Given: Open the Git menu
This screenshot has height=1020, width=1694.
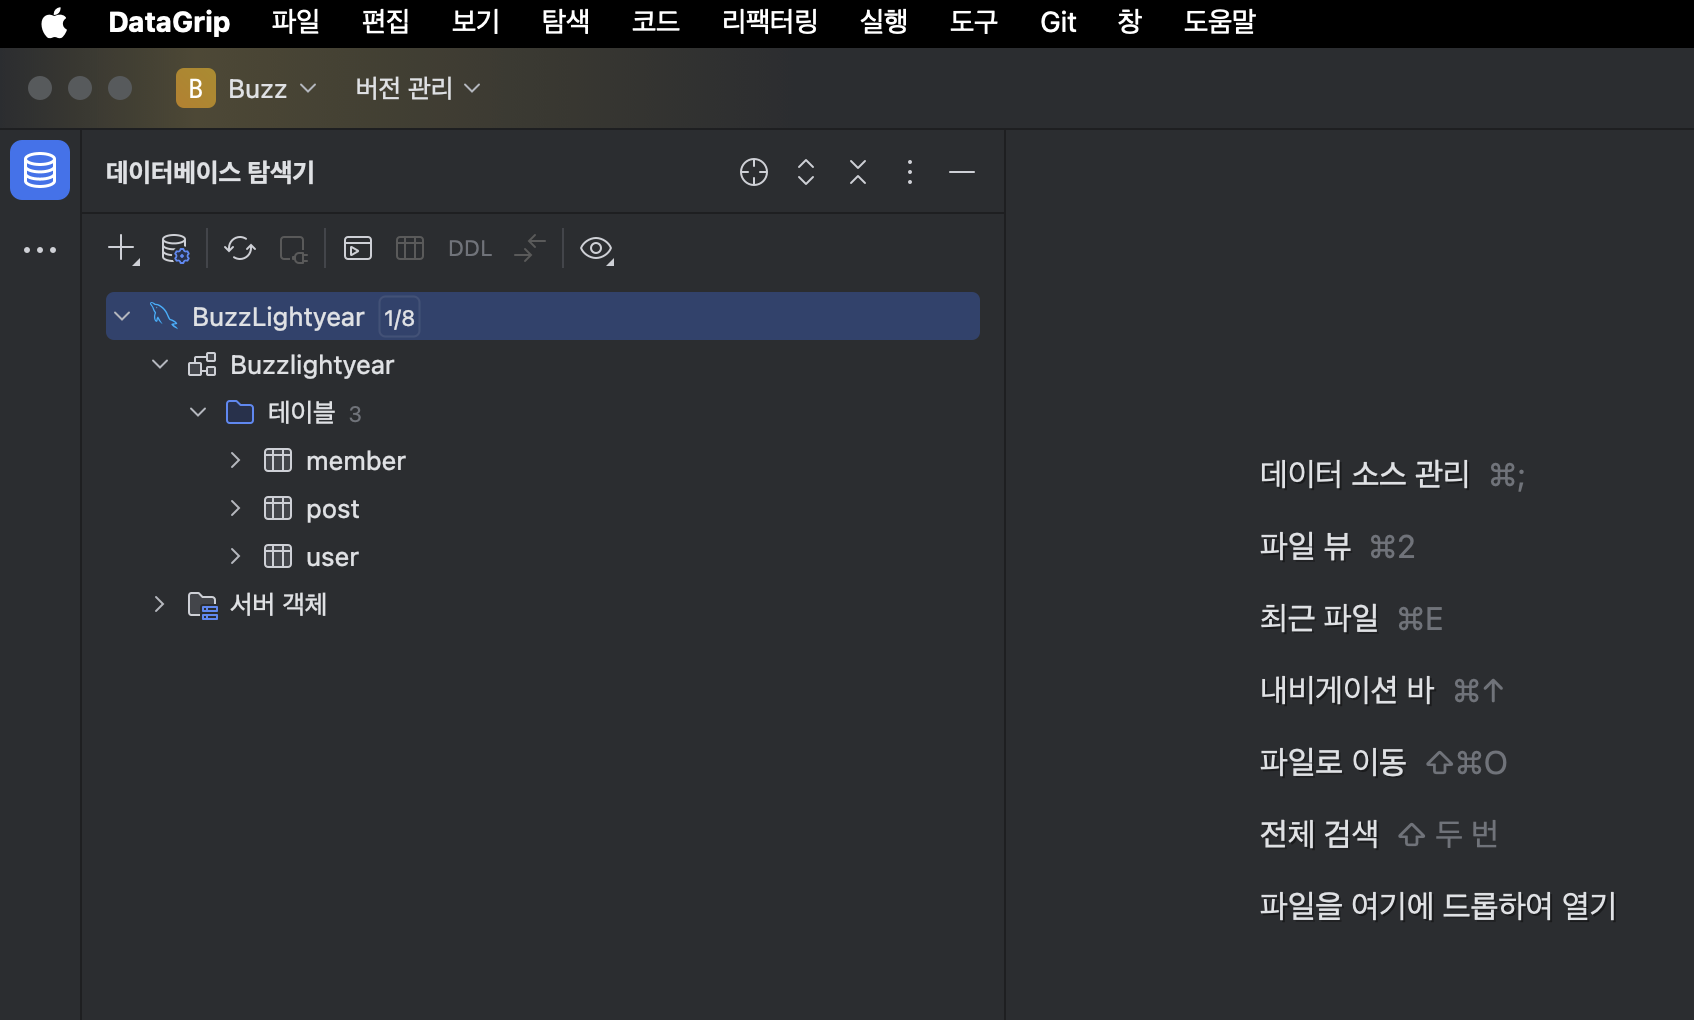Looking at the screenshot, I should (x=1058, y=22).
